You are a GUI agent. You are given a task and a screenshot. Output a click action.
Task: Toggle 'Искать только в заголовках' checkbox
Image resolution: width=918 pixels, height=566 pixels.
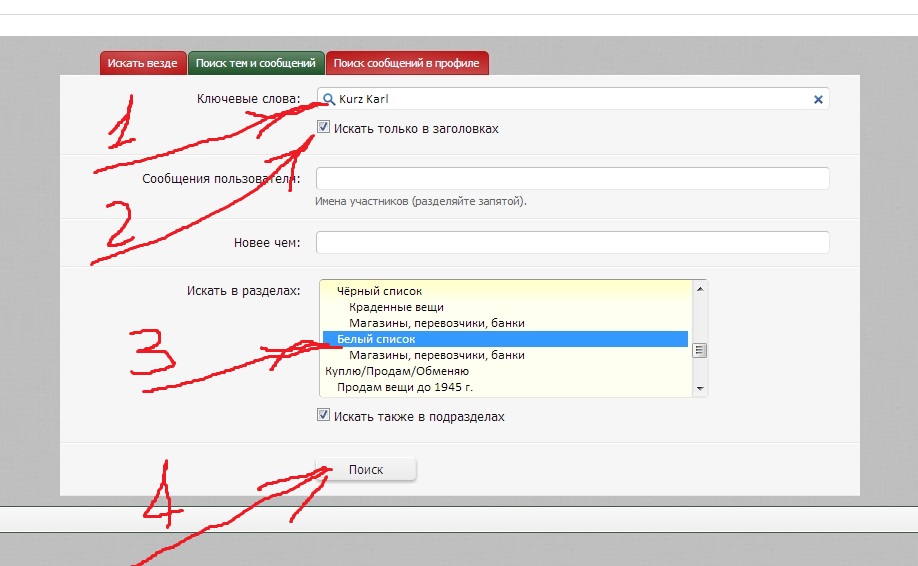tap(323, 128)
